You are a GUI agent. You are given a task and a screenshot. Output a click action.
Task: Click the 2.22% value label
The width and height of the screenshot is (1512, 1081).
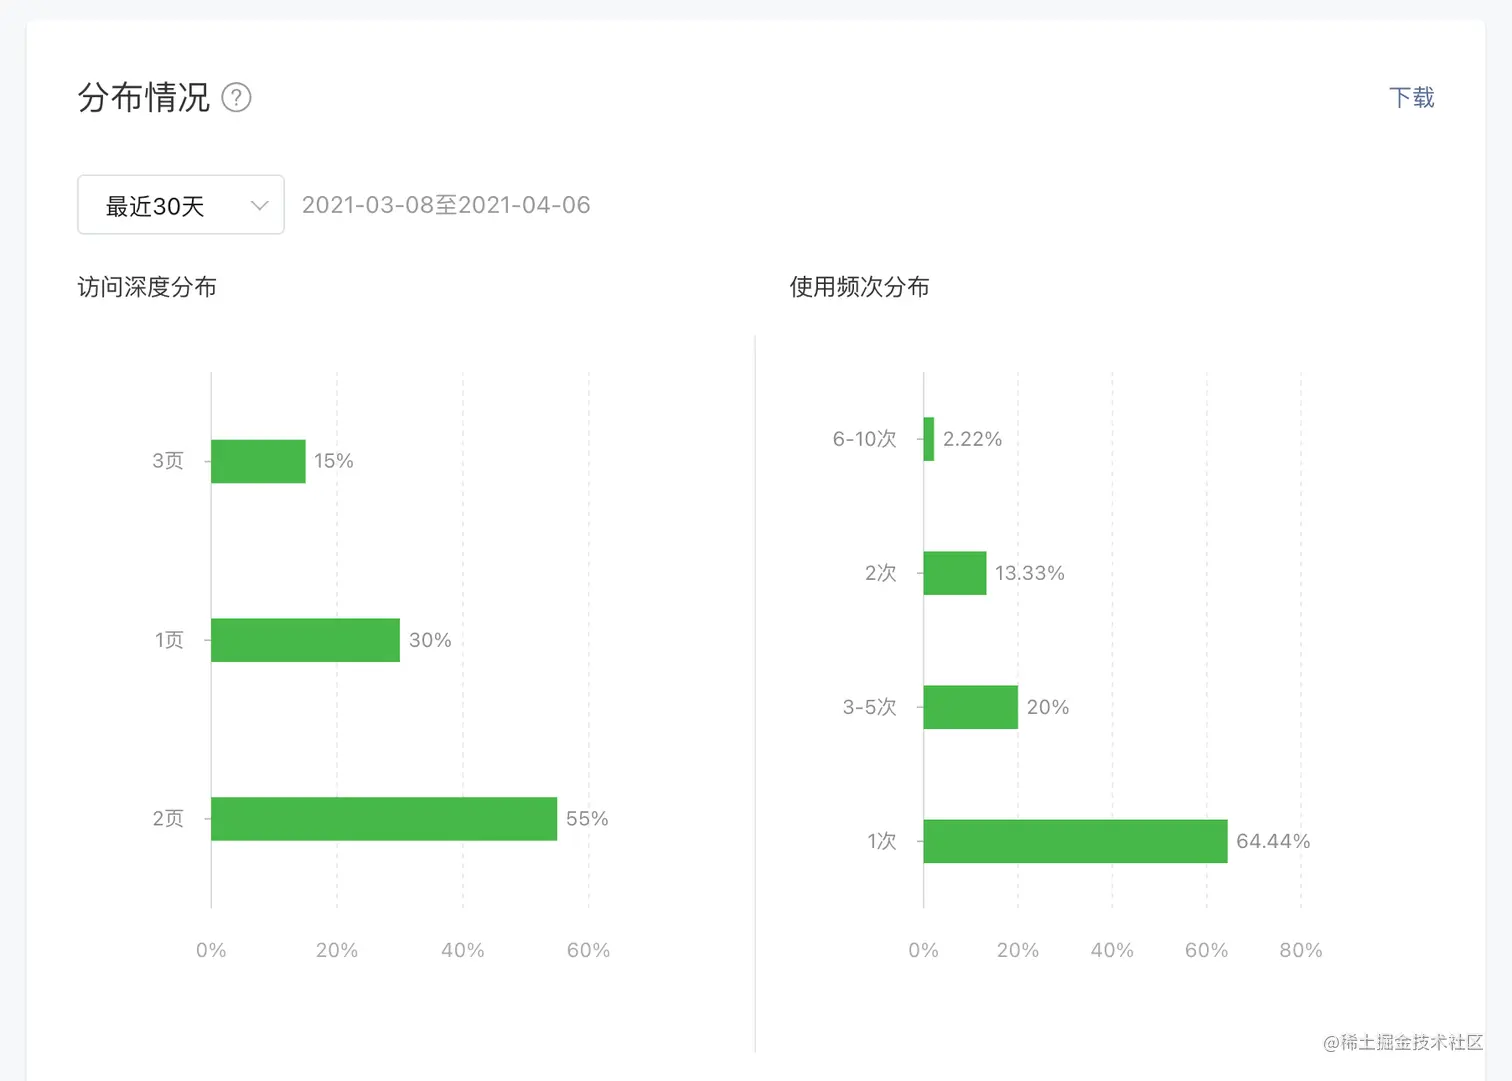point(972,439)
